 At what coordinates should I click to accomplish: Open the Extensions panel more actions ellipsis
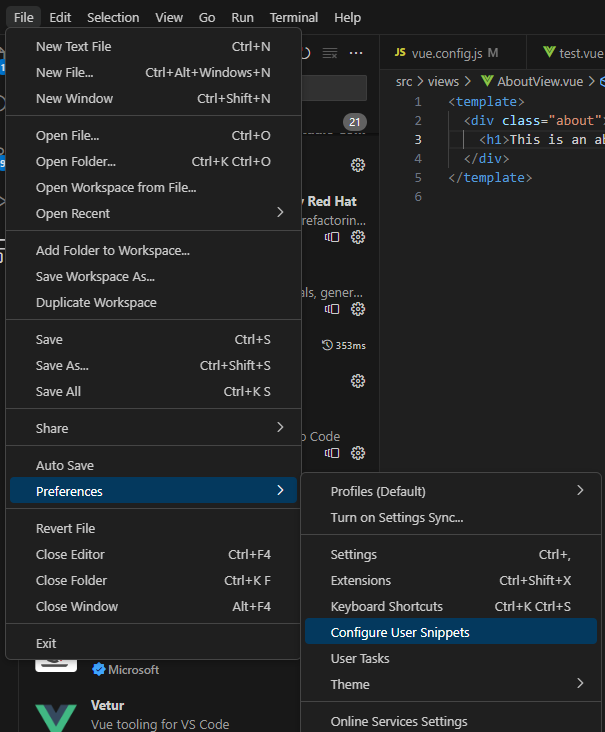[356, 53]
